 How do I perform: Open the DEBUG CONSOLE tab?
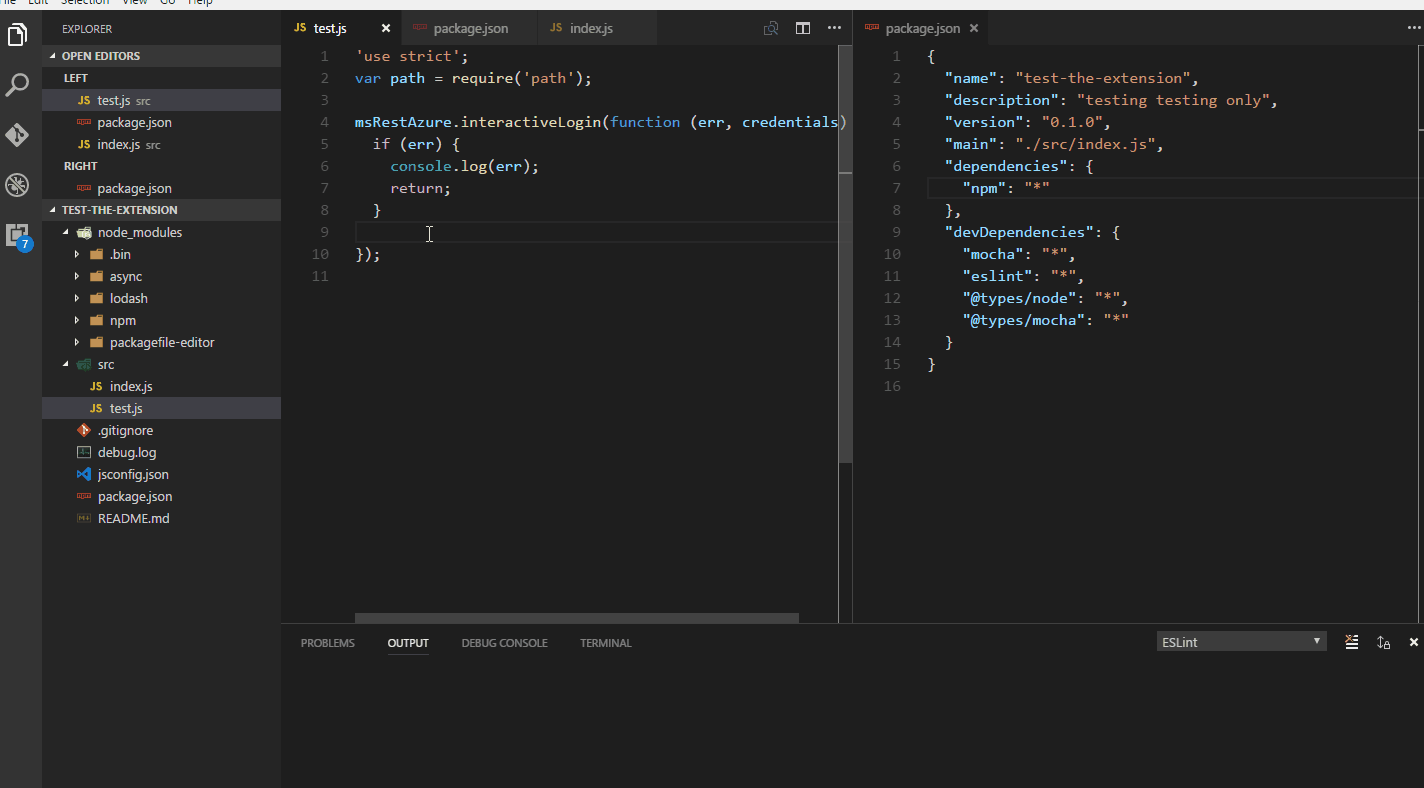click(x=504, y=643)
